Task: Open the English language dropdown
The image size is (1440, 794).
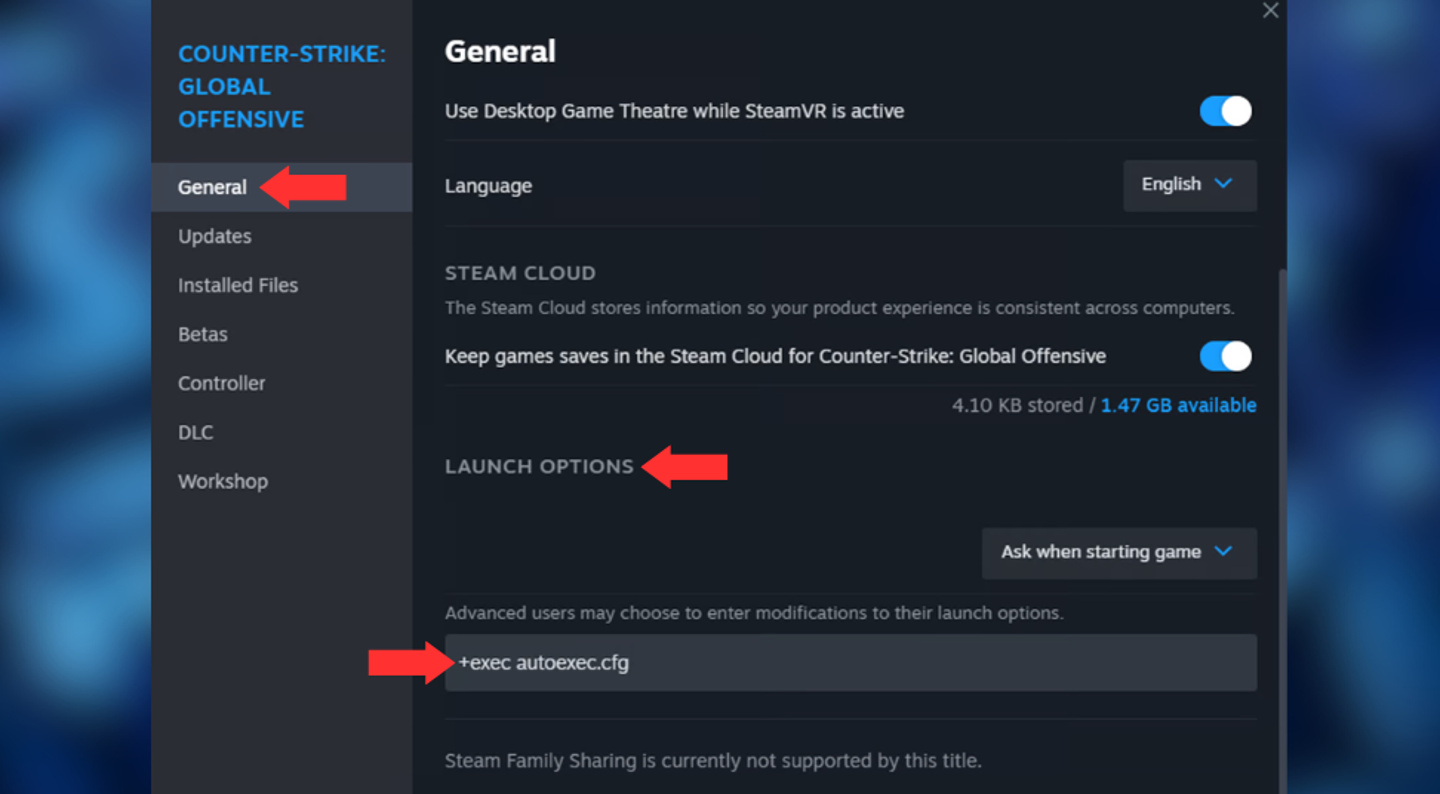Action: pos(1190,185)
